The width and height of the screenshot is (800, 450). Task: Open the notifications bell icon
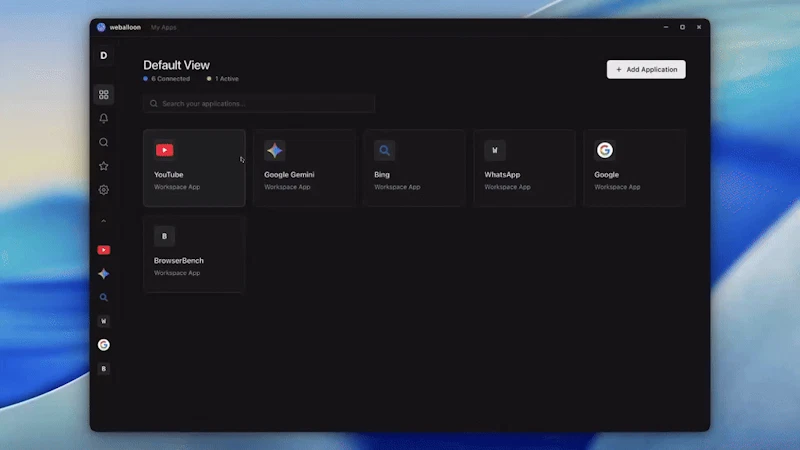(104, 118)
